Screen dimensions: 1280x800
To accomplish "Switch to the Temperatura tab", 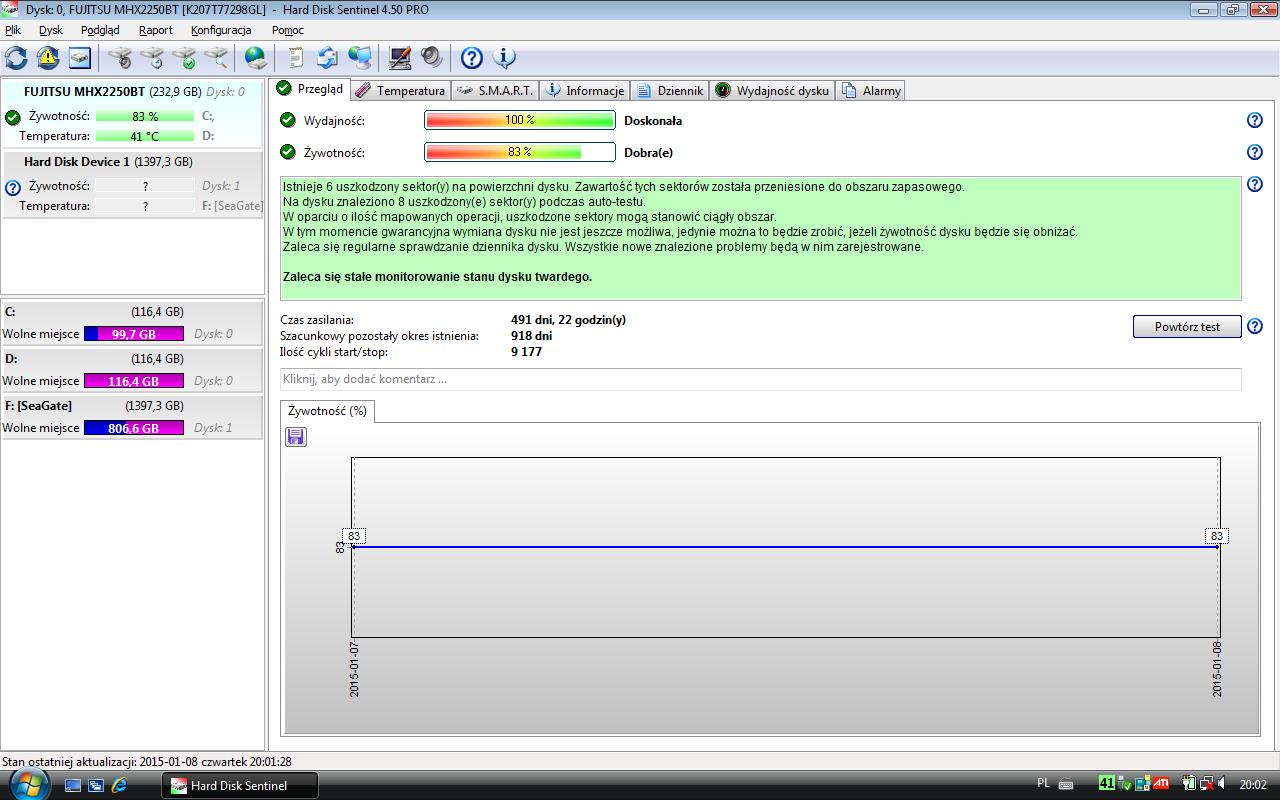I will point(401,91).
